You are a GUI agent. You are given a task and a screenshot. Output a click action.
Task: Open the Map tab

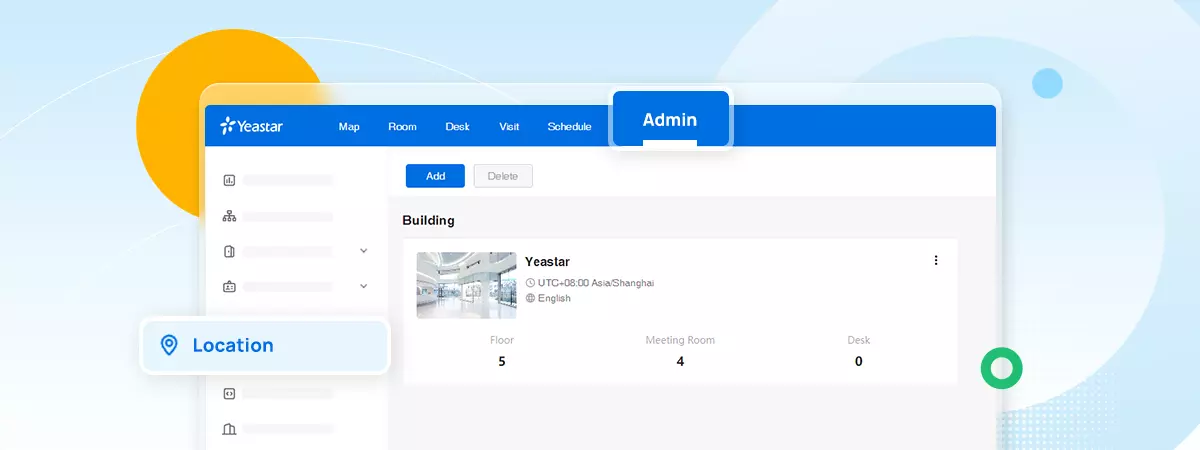coord(349,126)
